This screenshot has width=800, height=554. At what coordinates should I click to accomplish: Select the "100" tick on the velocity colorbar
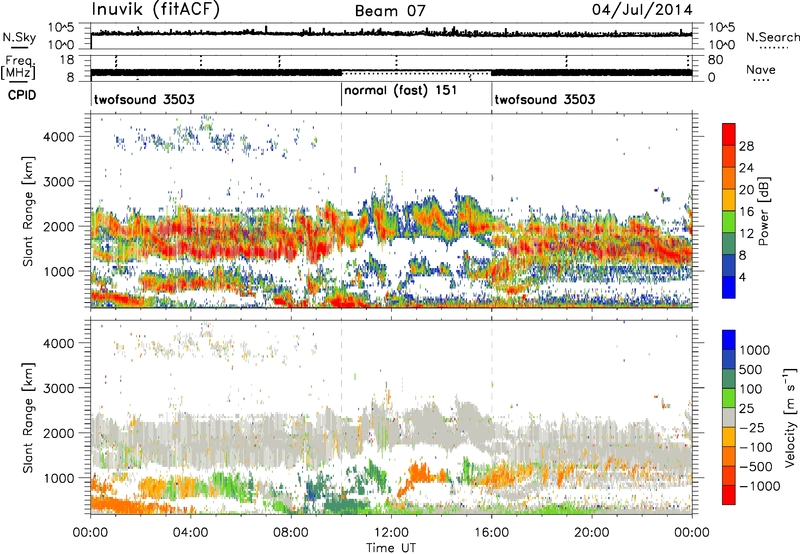coord(751,389)
